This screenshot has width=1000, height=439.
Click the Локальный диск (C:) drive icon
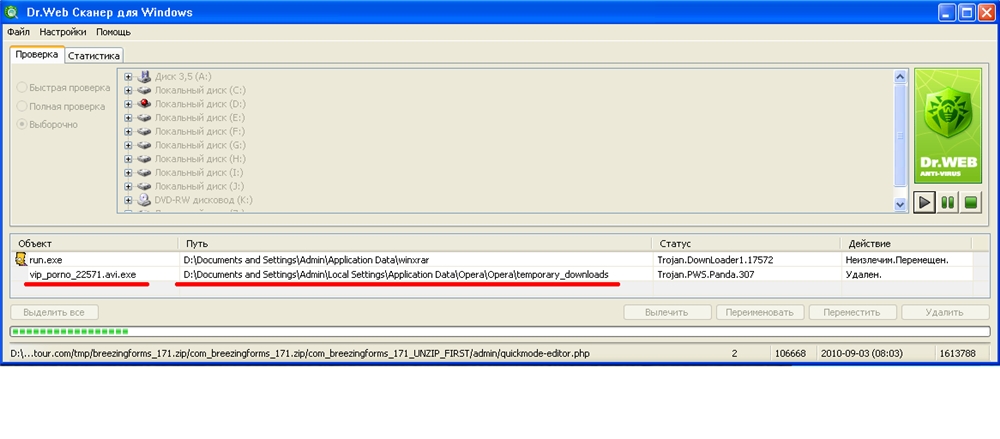click(x=144, y=90)
